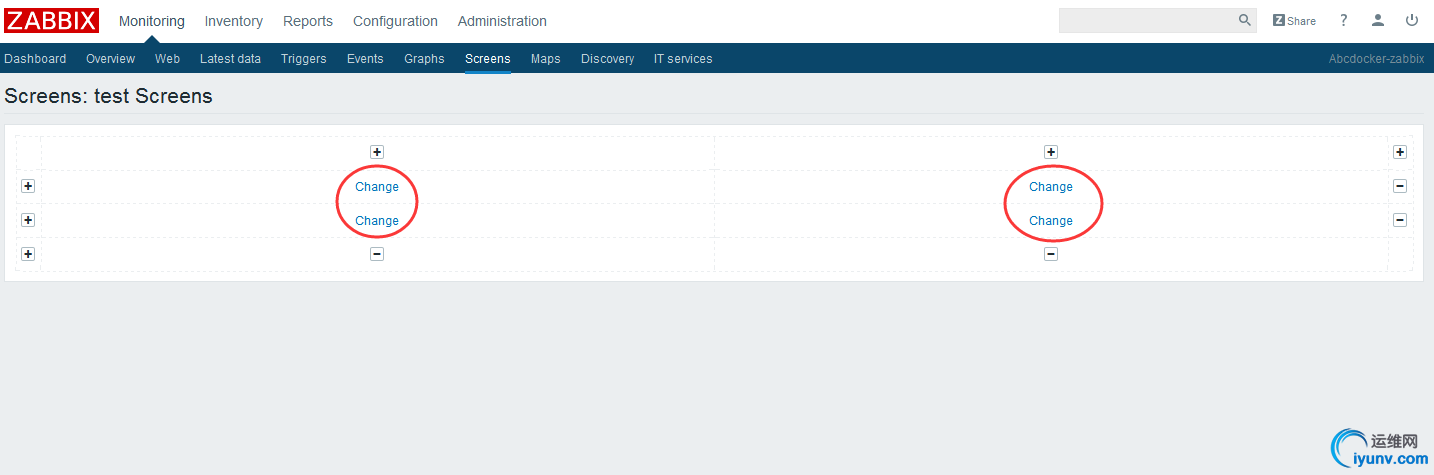The image size is (1434, 475).
Task: Select the Web submenu item
Action: (167, 59)
